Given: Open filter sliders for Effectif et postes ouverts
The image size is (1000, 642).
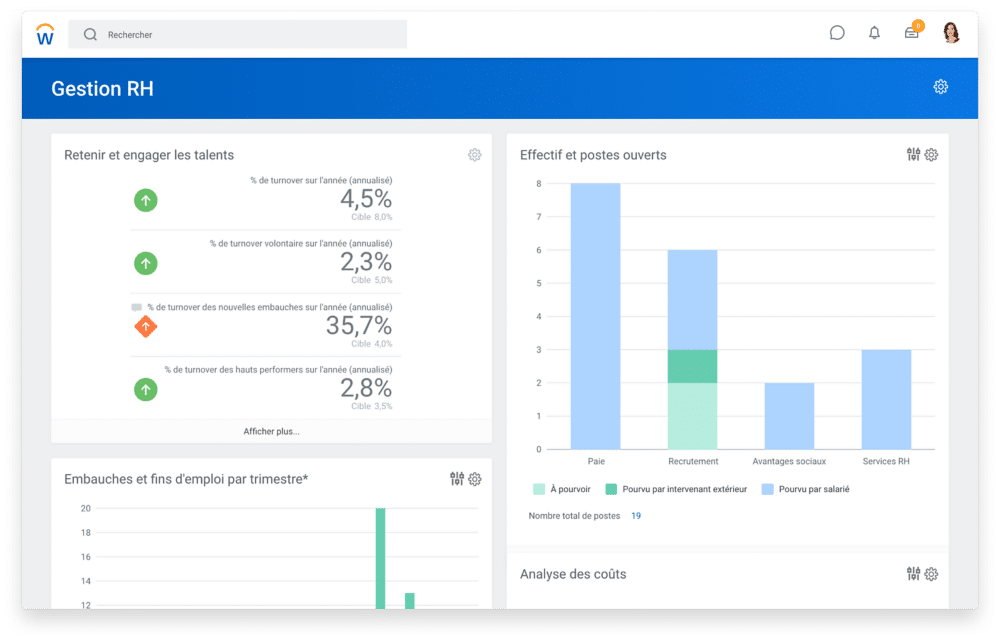Looking at the screenshot, I should [913, 155].
